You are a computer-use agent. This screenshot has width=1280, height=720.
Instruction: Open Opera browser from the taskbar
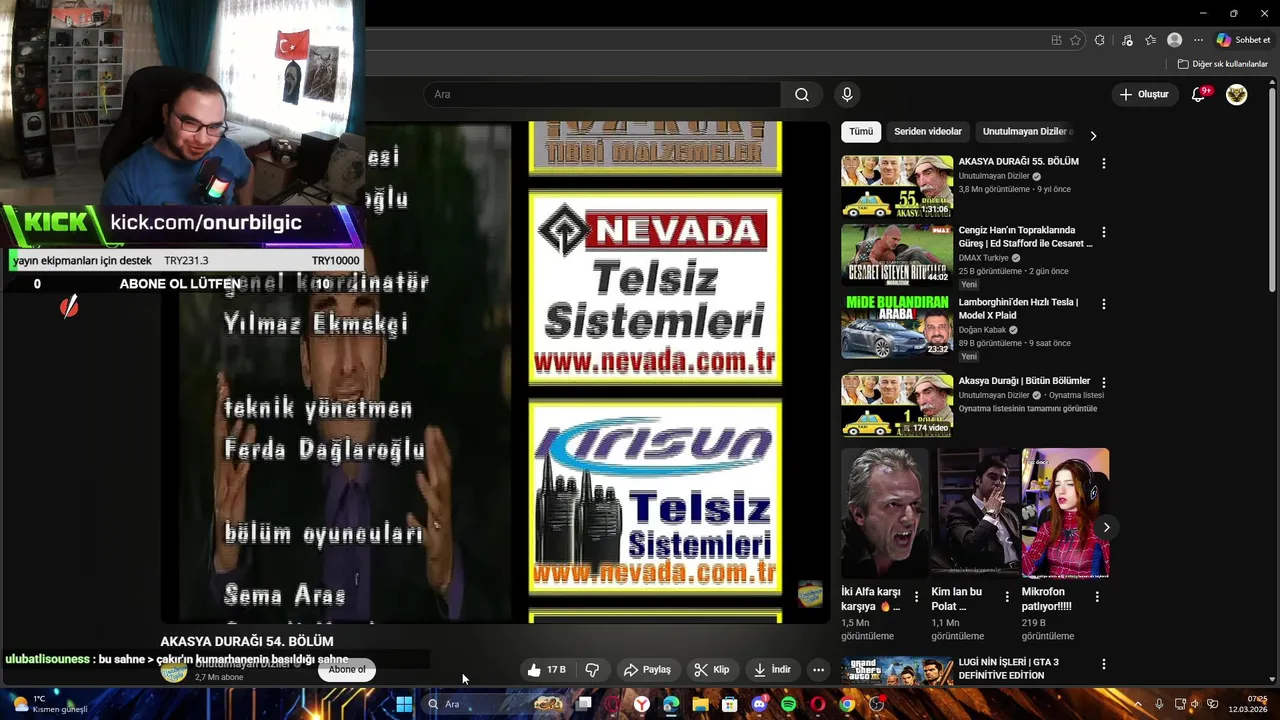(818, 704)
